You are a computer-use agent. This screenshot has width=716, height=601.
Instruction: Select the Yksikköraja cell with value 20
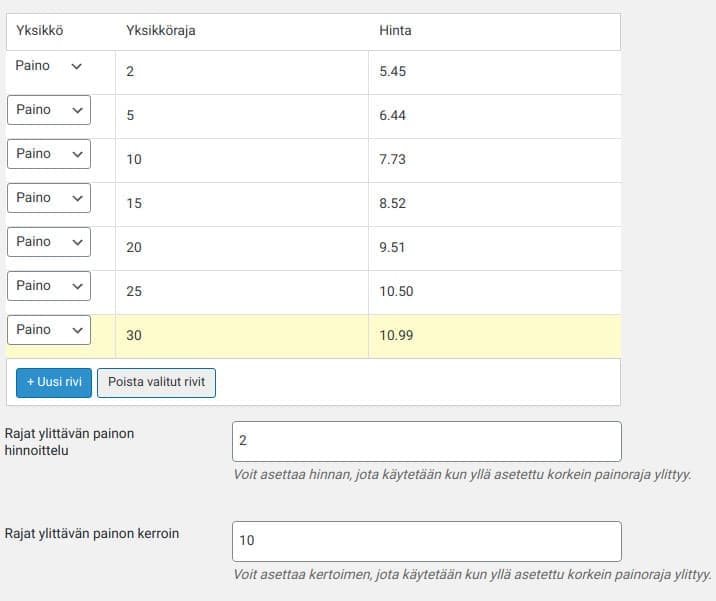241,248
